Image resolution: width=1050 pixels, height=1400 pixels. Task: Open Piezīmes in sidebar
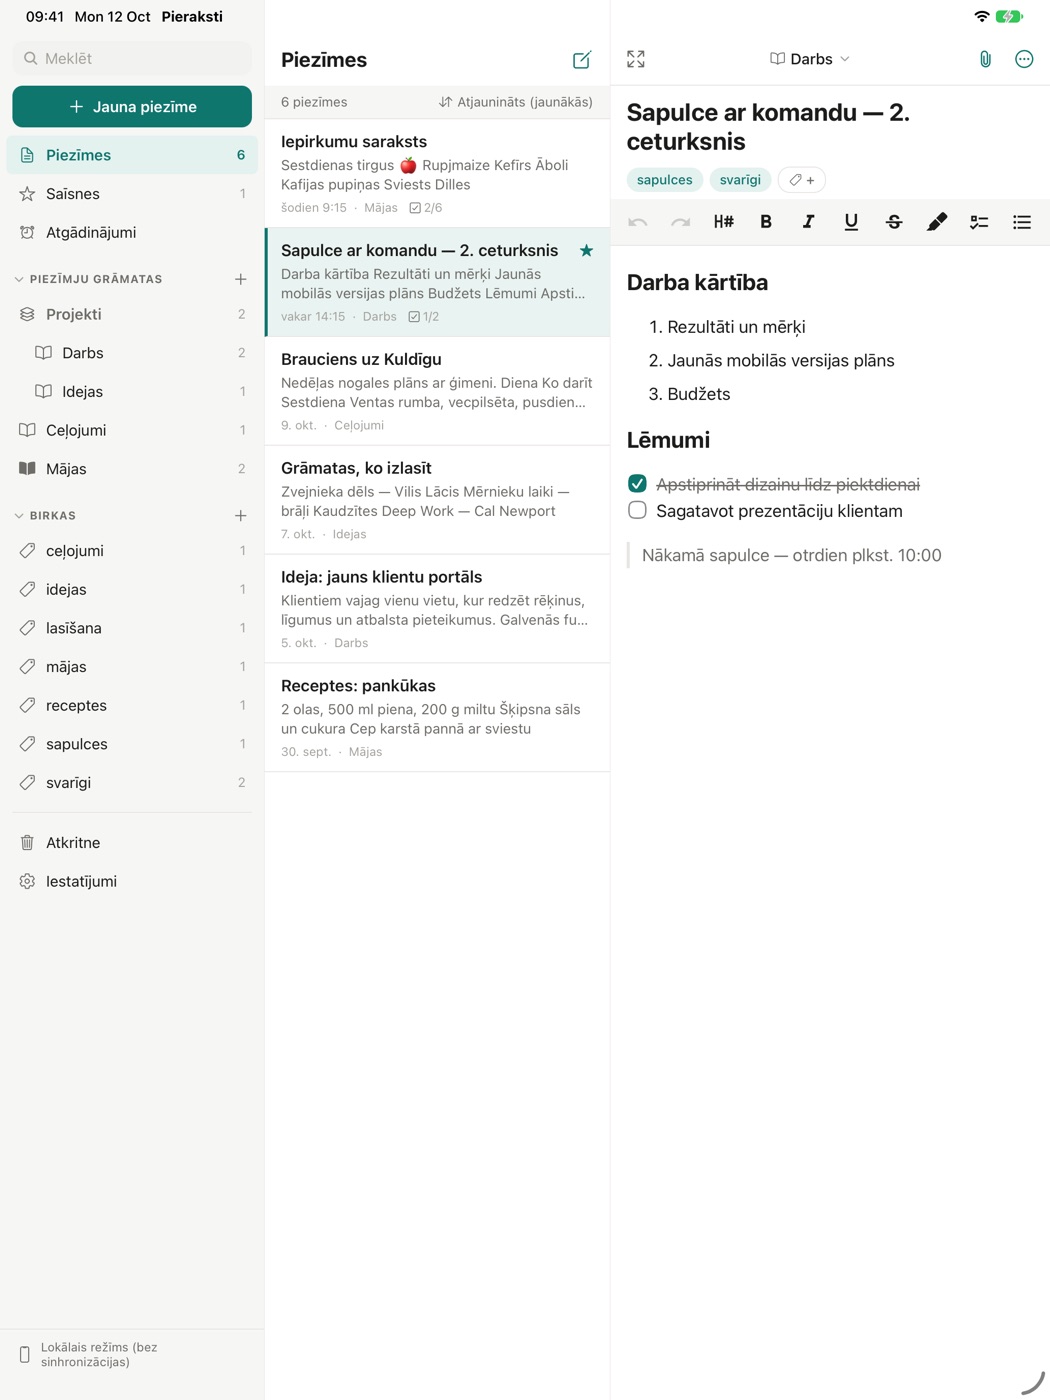[x=132, y=155]
